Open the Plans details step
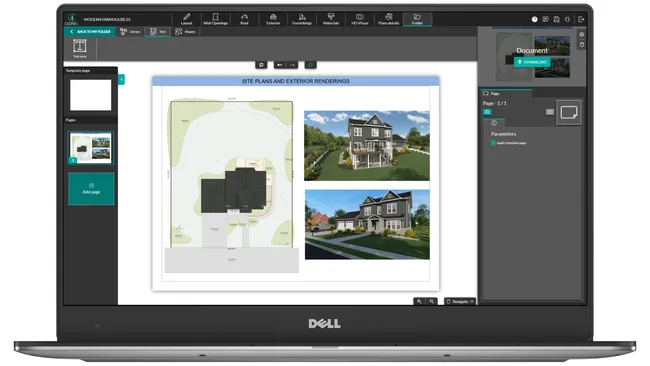650x366 pixels. click(388, 19)
